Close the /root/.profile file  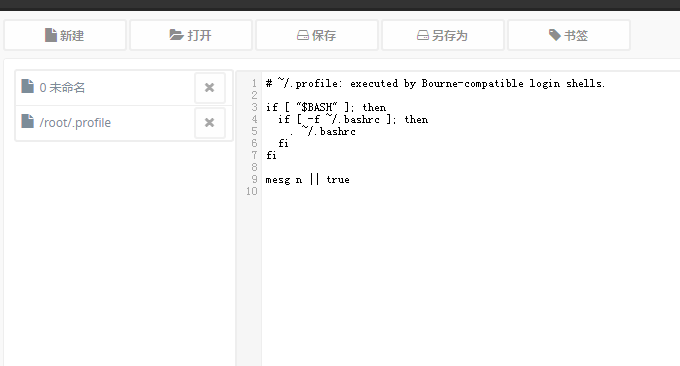209,123
